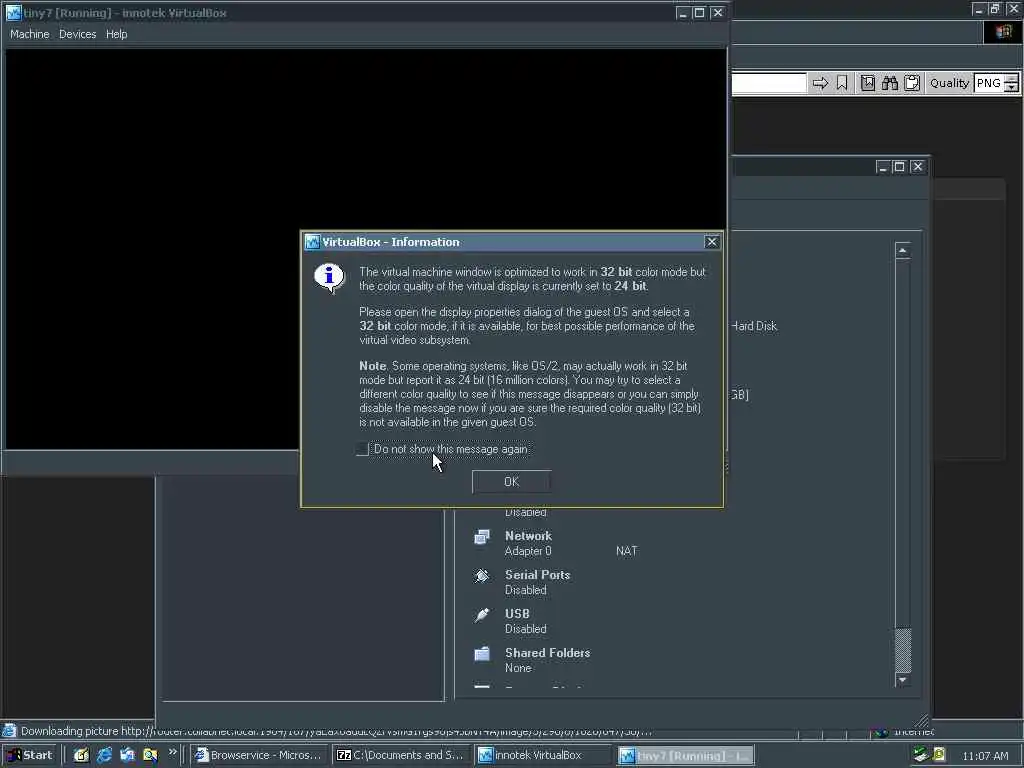1024x768 pixels.
Task: Click the bookmark ribbon icon in toolbar
Action: [x=842, y=83]
